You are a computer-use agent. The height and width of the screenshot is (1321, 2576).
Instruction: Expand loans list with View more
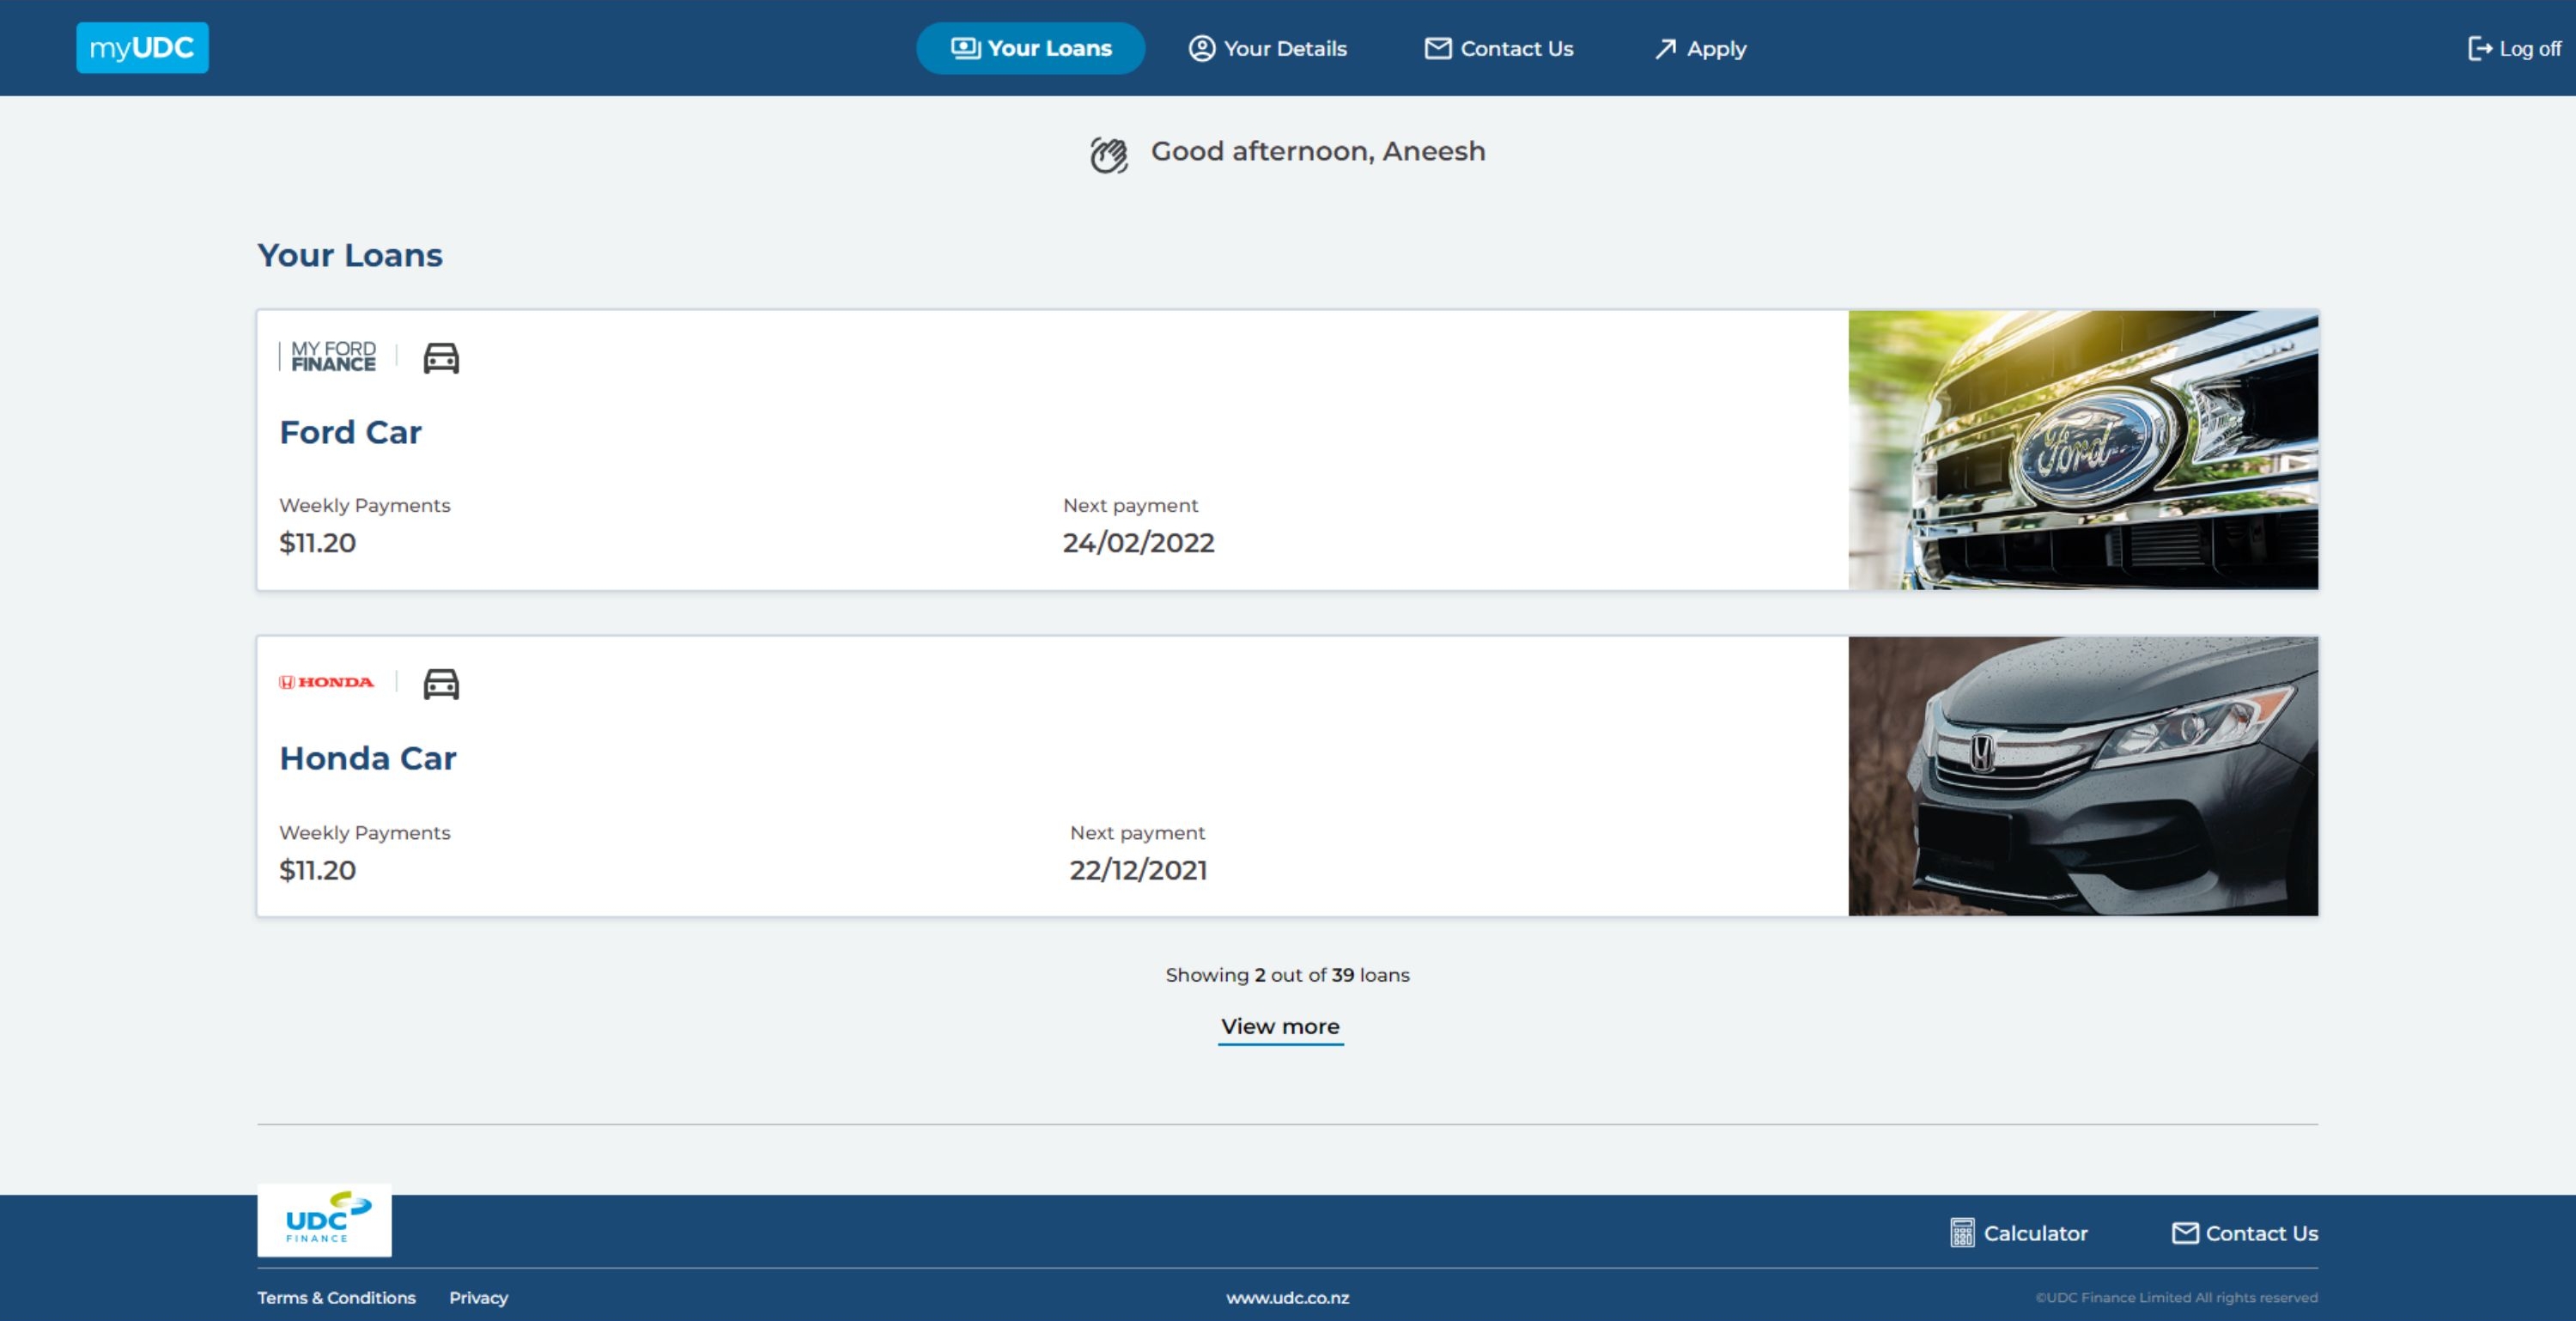(1280, 1027)
